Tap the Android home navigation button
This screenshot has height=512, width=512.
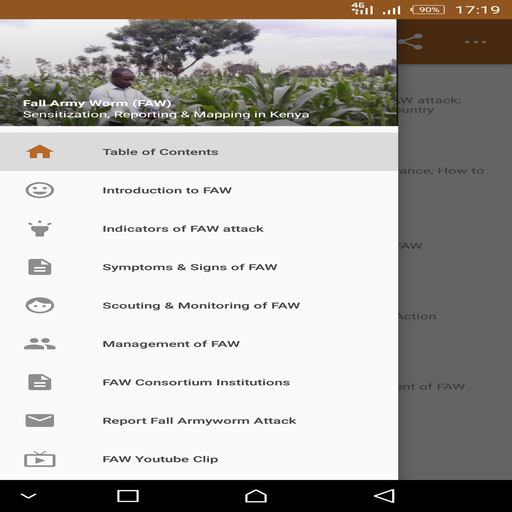(256, 496)
